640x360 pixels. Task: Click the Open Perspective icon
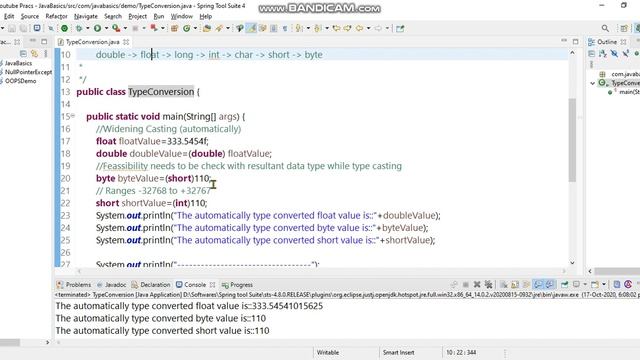[624, 28]
